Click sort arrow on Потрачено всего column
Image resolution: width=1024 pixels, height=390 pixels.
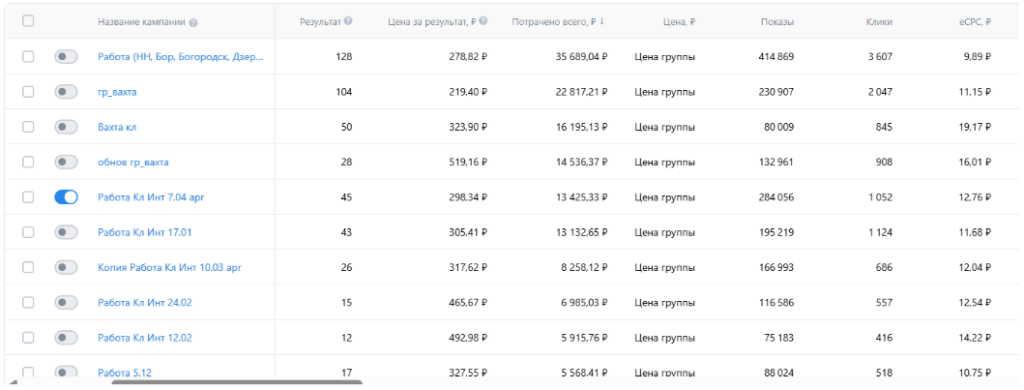pos(601,22)
